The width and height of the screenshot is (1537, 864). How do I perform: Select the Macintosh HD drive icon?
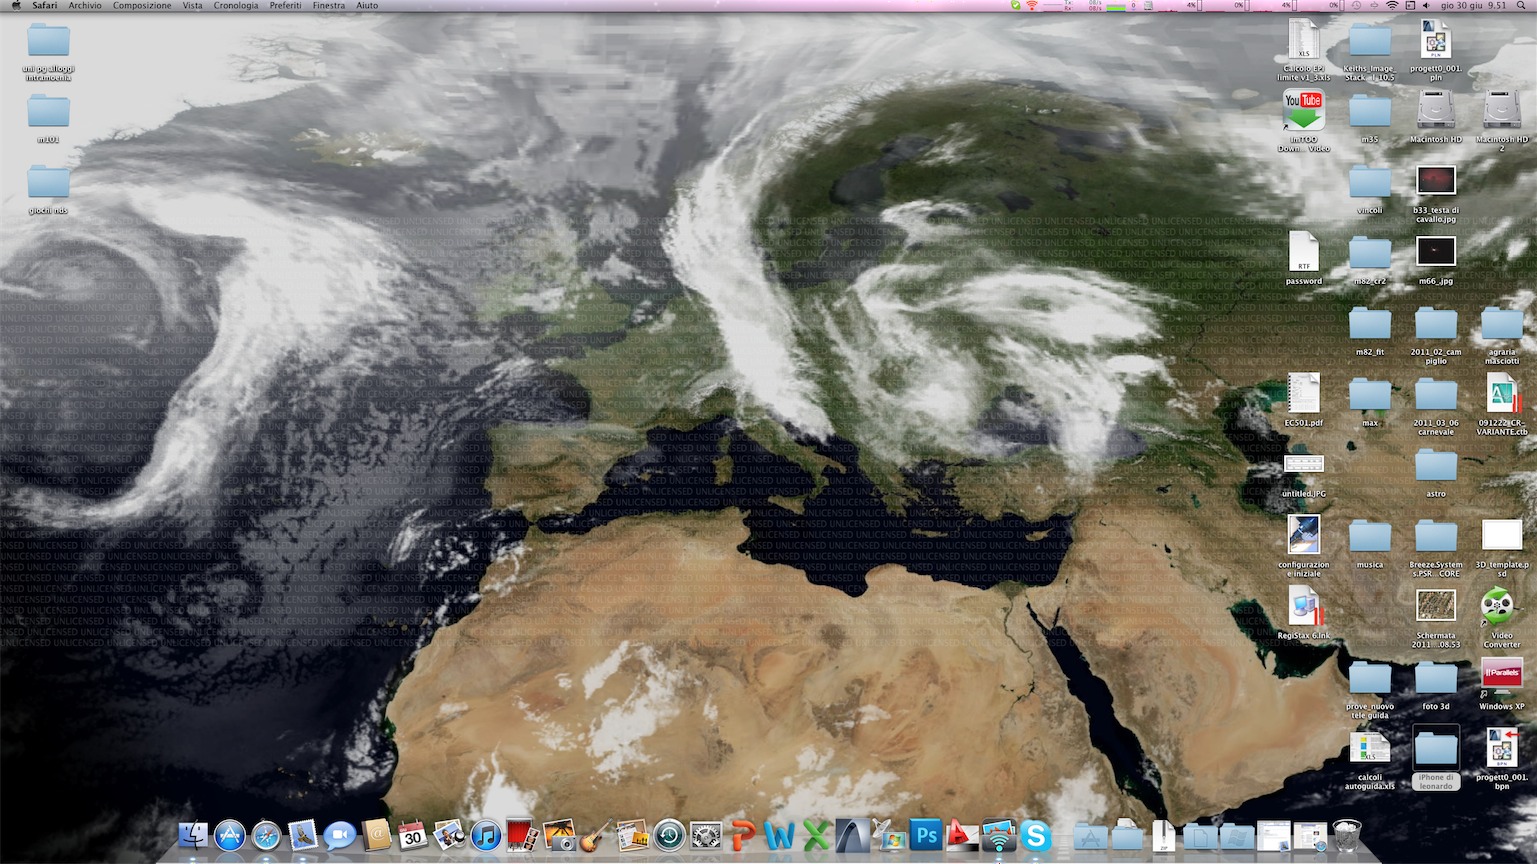pos(1436,110)
